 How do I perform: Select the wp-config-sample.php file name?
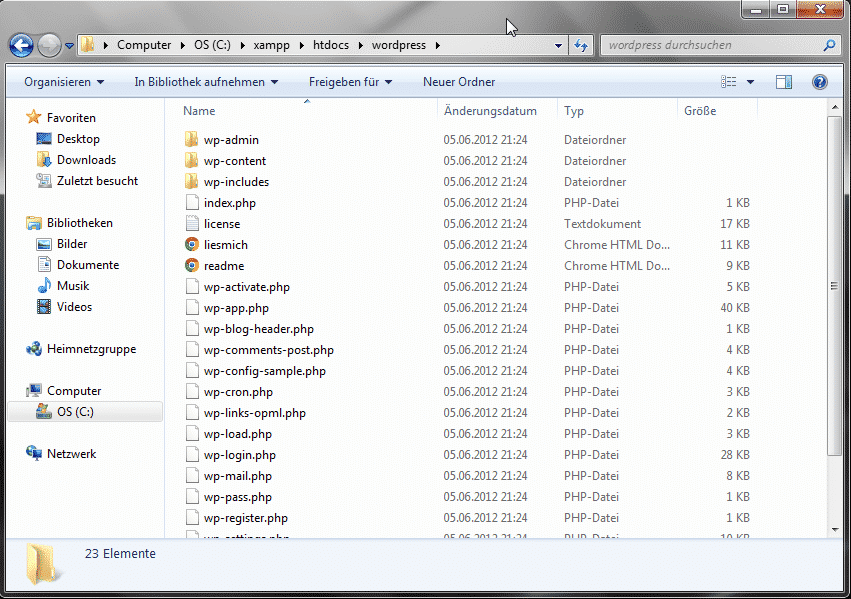tap(265, 372)
